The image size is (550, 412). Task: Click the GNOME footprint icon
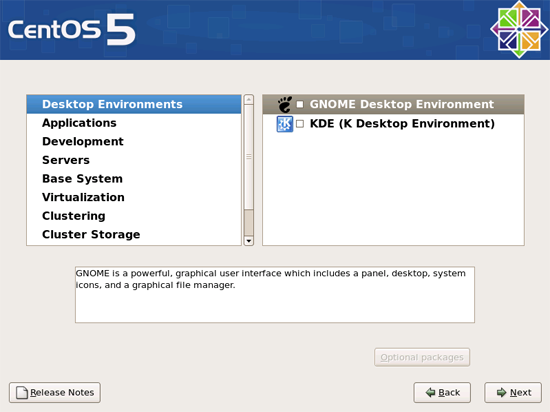284,104
